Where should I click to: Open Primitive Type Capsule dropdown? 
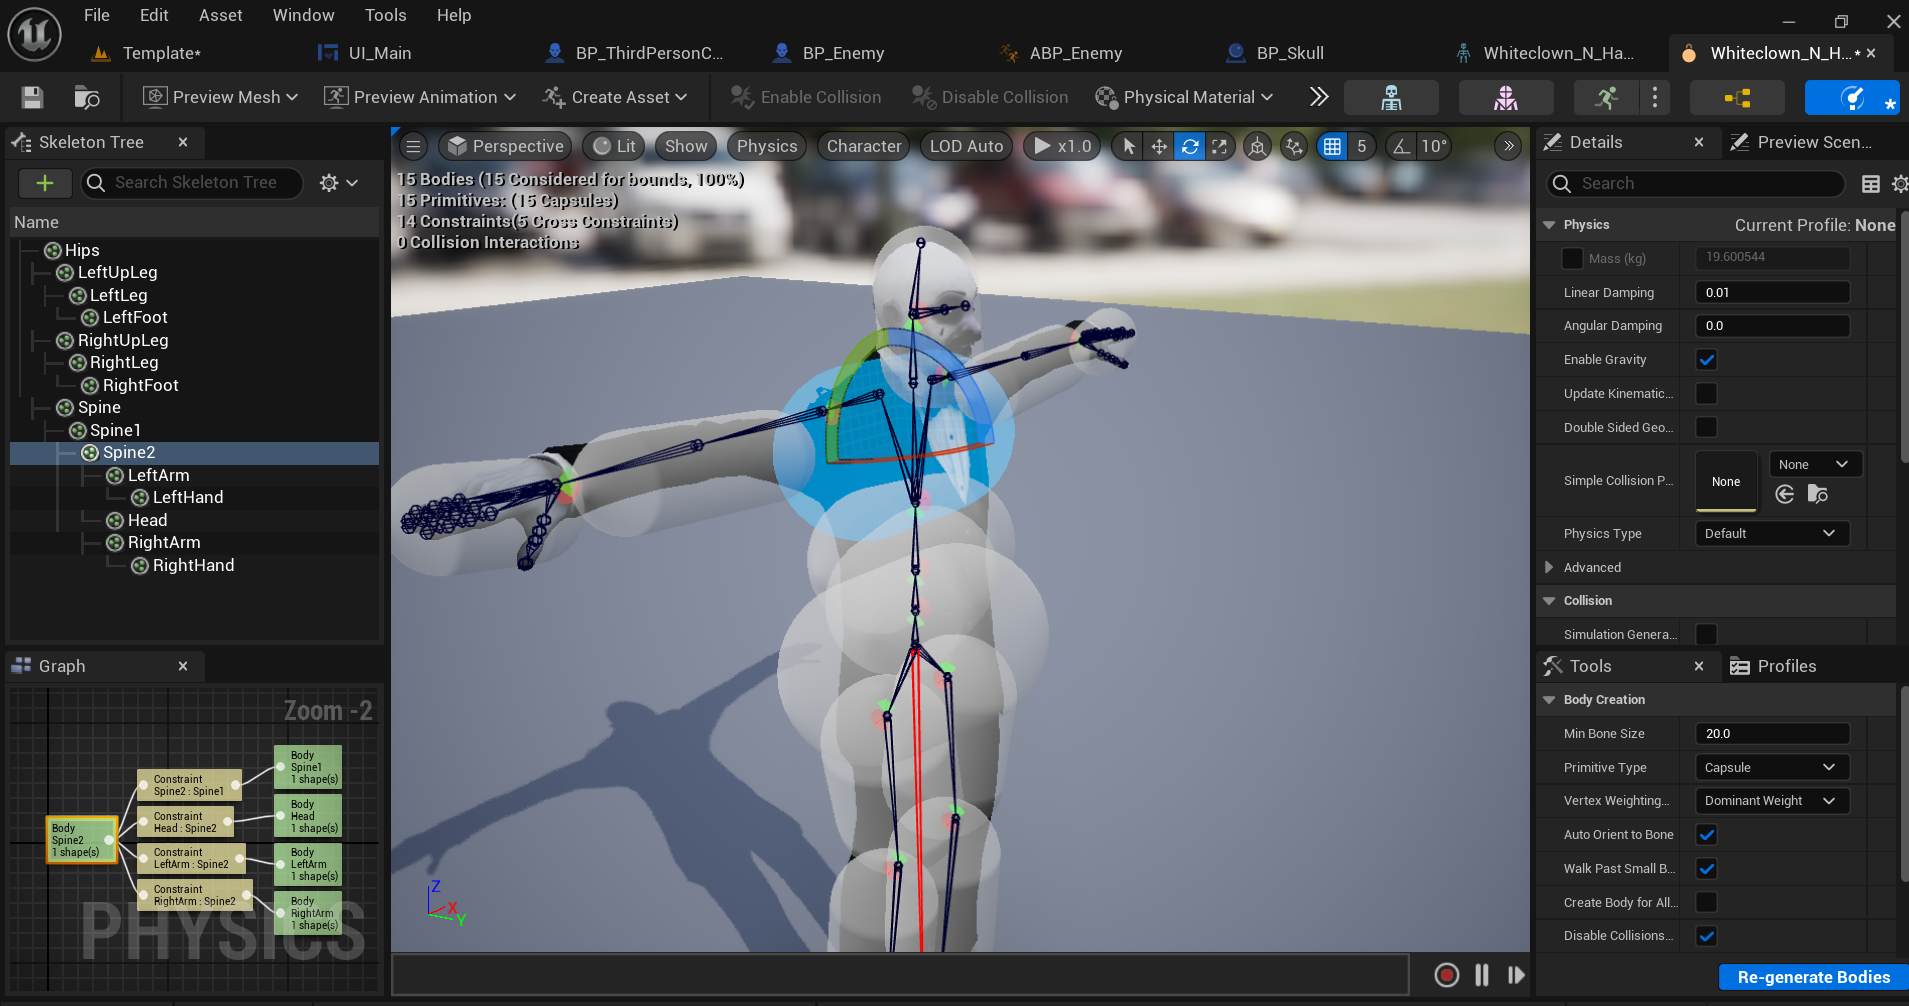pyautogui.click(x=1771, y=768)
